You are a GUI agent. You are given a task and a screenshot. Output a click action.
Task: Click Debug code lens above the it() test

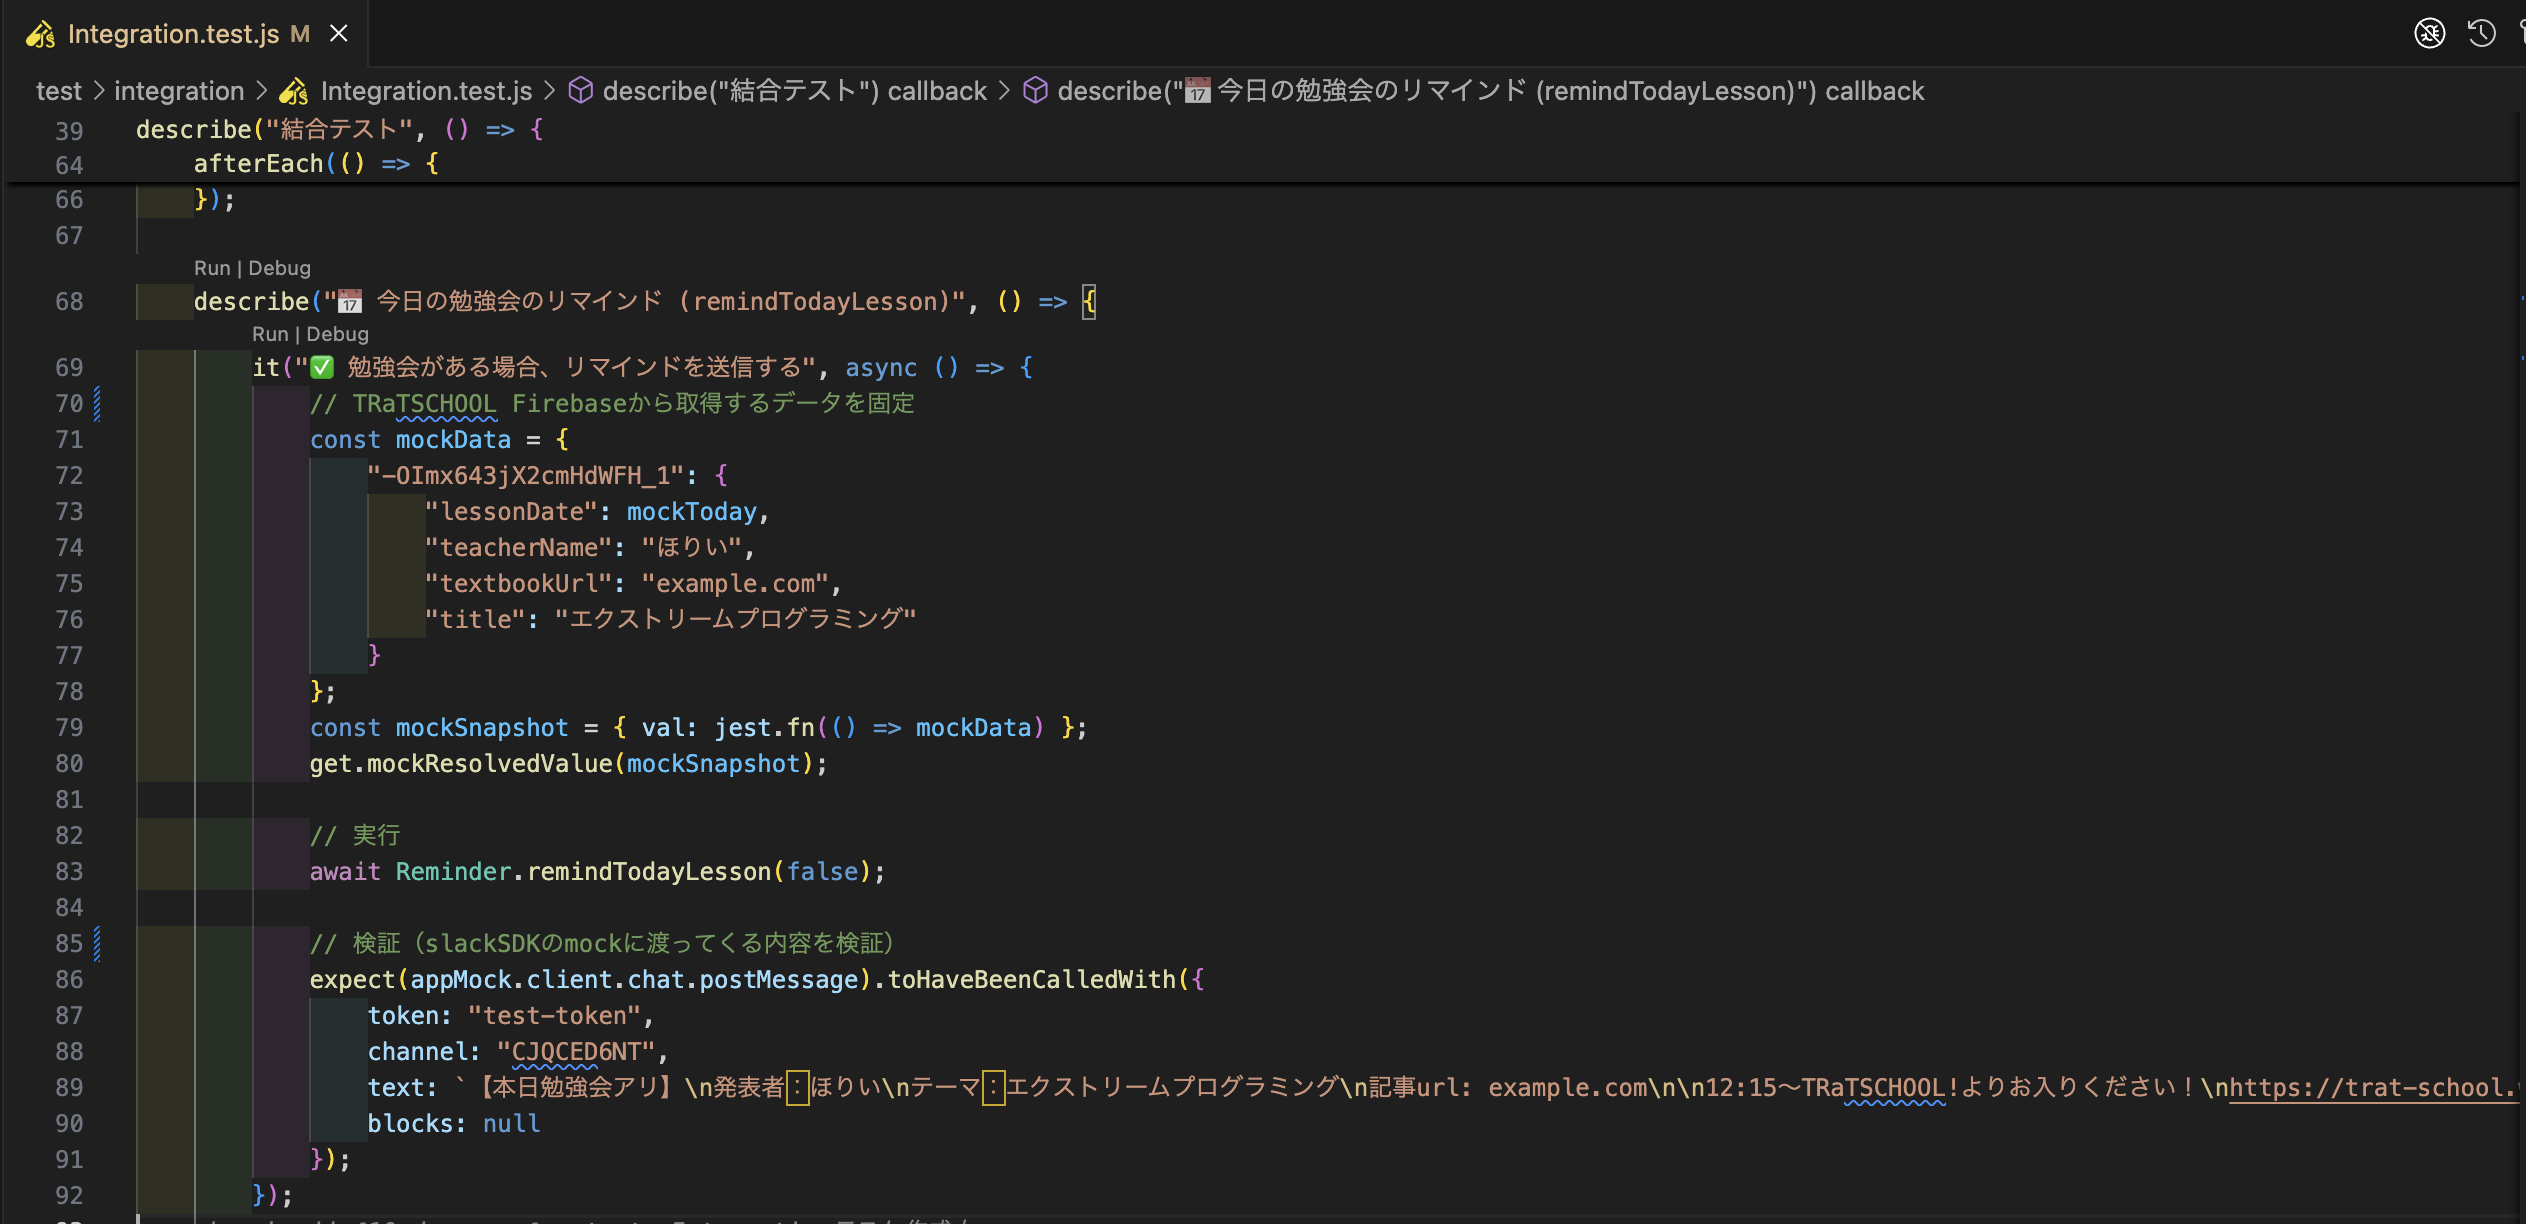[337, 334]
